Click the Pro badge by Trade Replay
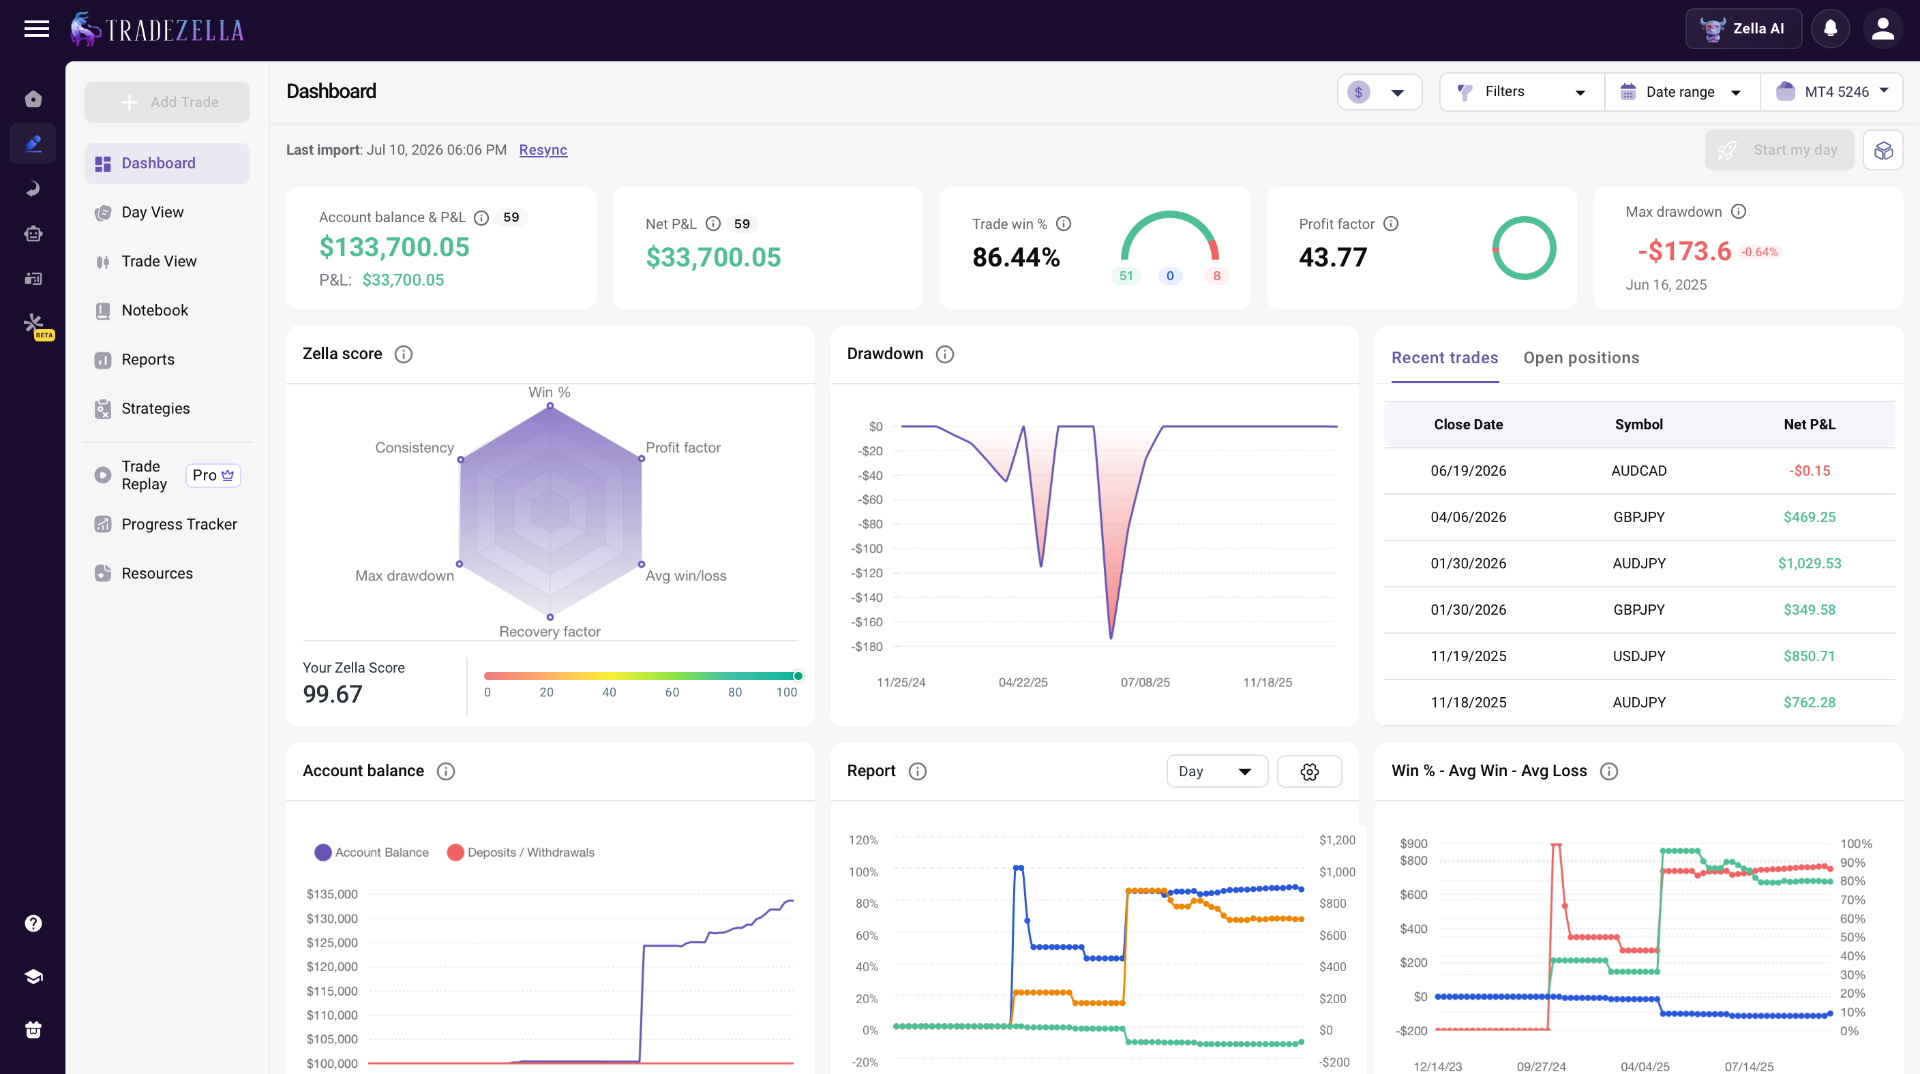This screenshot has width=1920, height=1074. pos(213,475)
